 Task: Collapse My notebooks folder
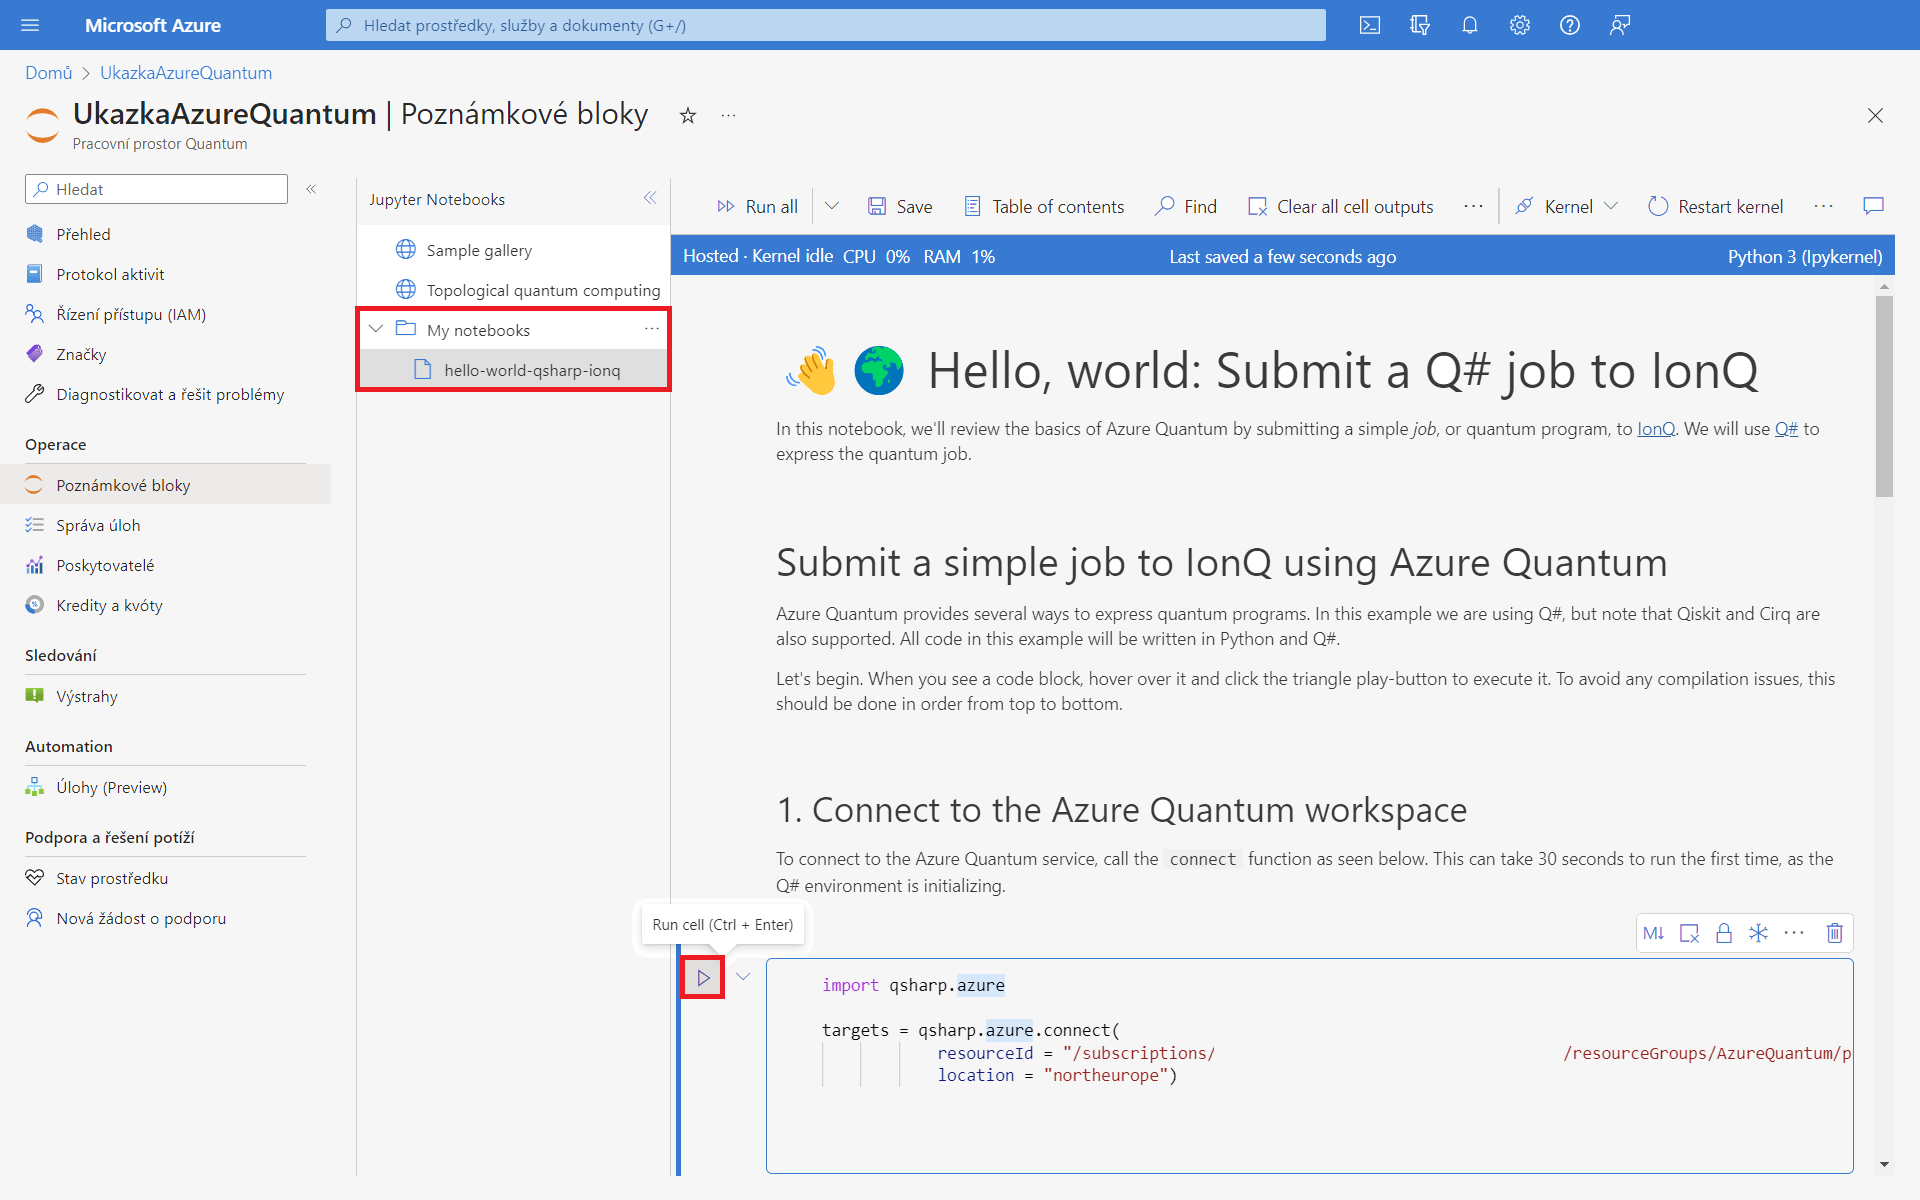pyautogui.click(x=376, y=329)
